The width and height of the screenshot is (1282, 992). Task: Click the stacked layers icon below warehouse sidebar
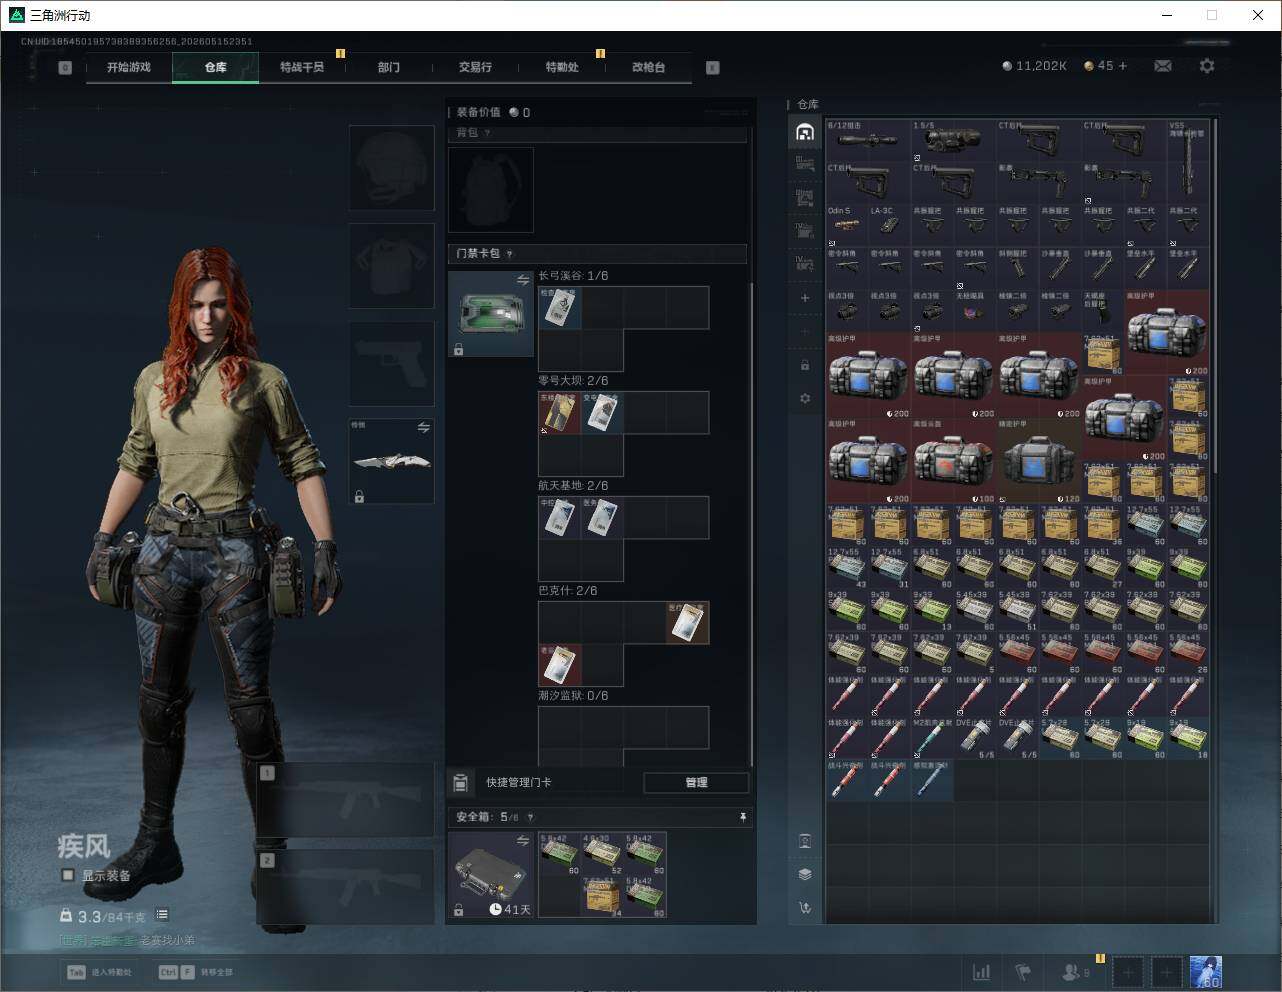click(805, 874)
